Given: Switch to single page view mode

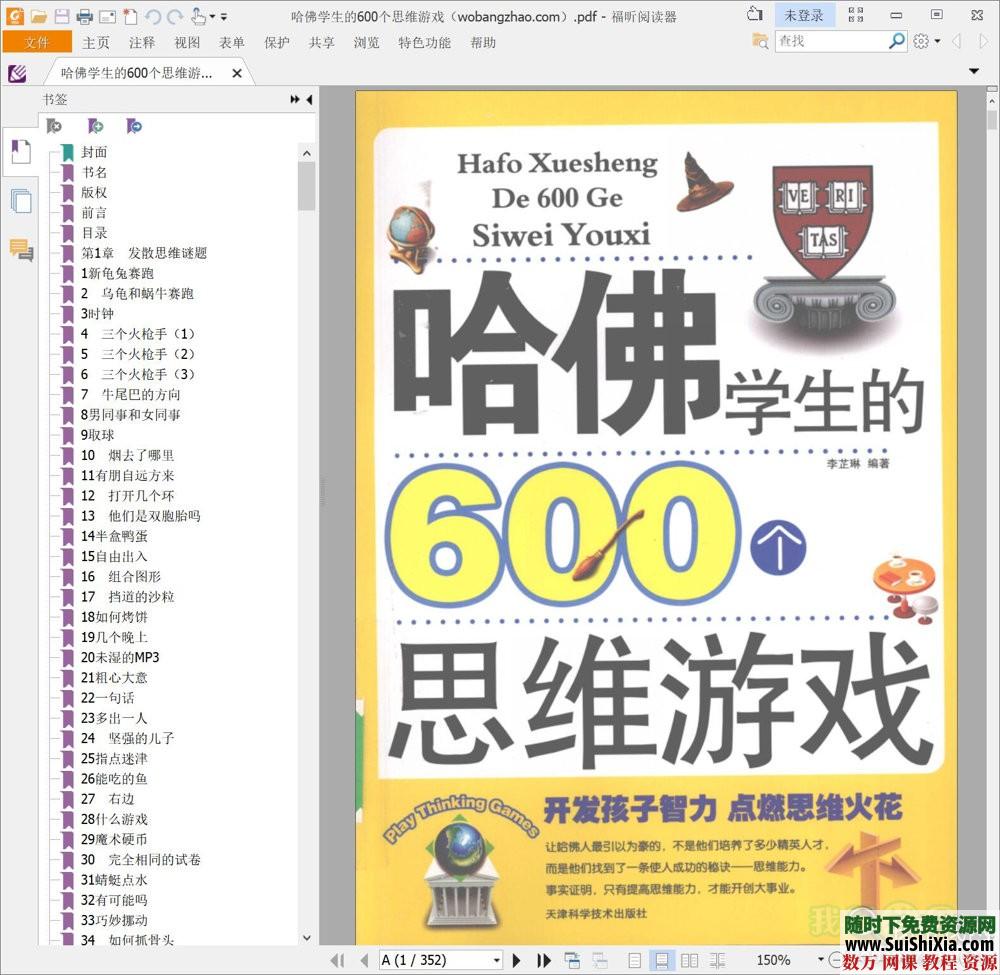Looking at the screenshot, I should pos(635,960).
